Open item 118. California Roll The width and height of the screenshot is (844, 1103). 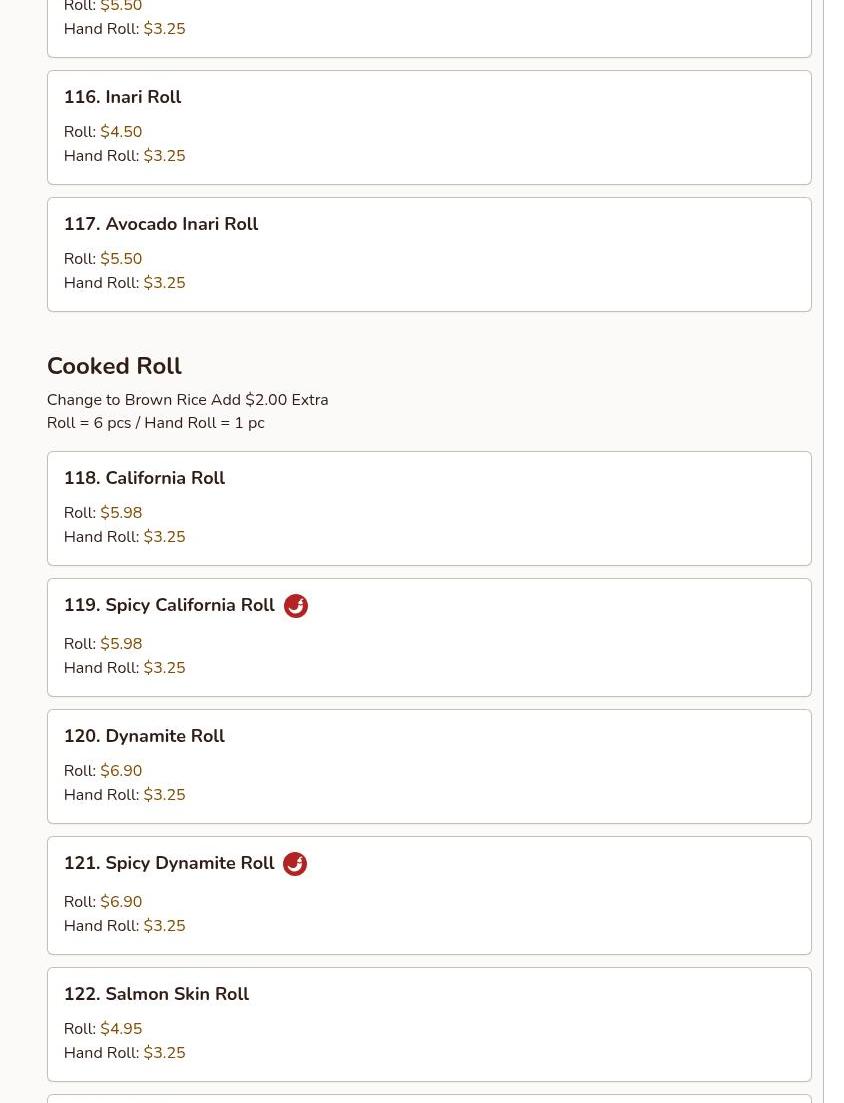(144, 478)
